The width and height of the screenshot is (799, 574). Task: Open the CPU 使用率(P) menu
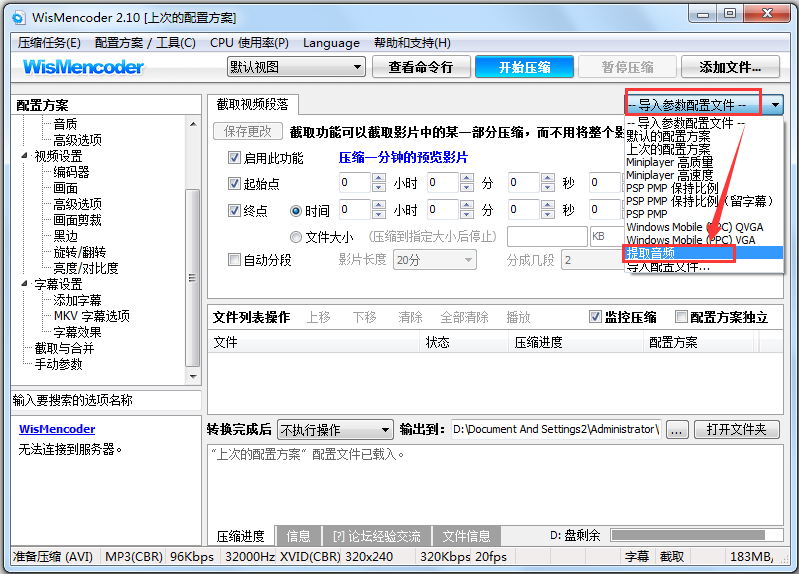click(249, 43)
